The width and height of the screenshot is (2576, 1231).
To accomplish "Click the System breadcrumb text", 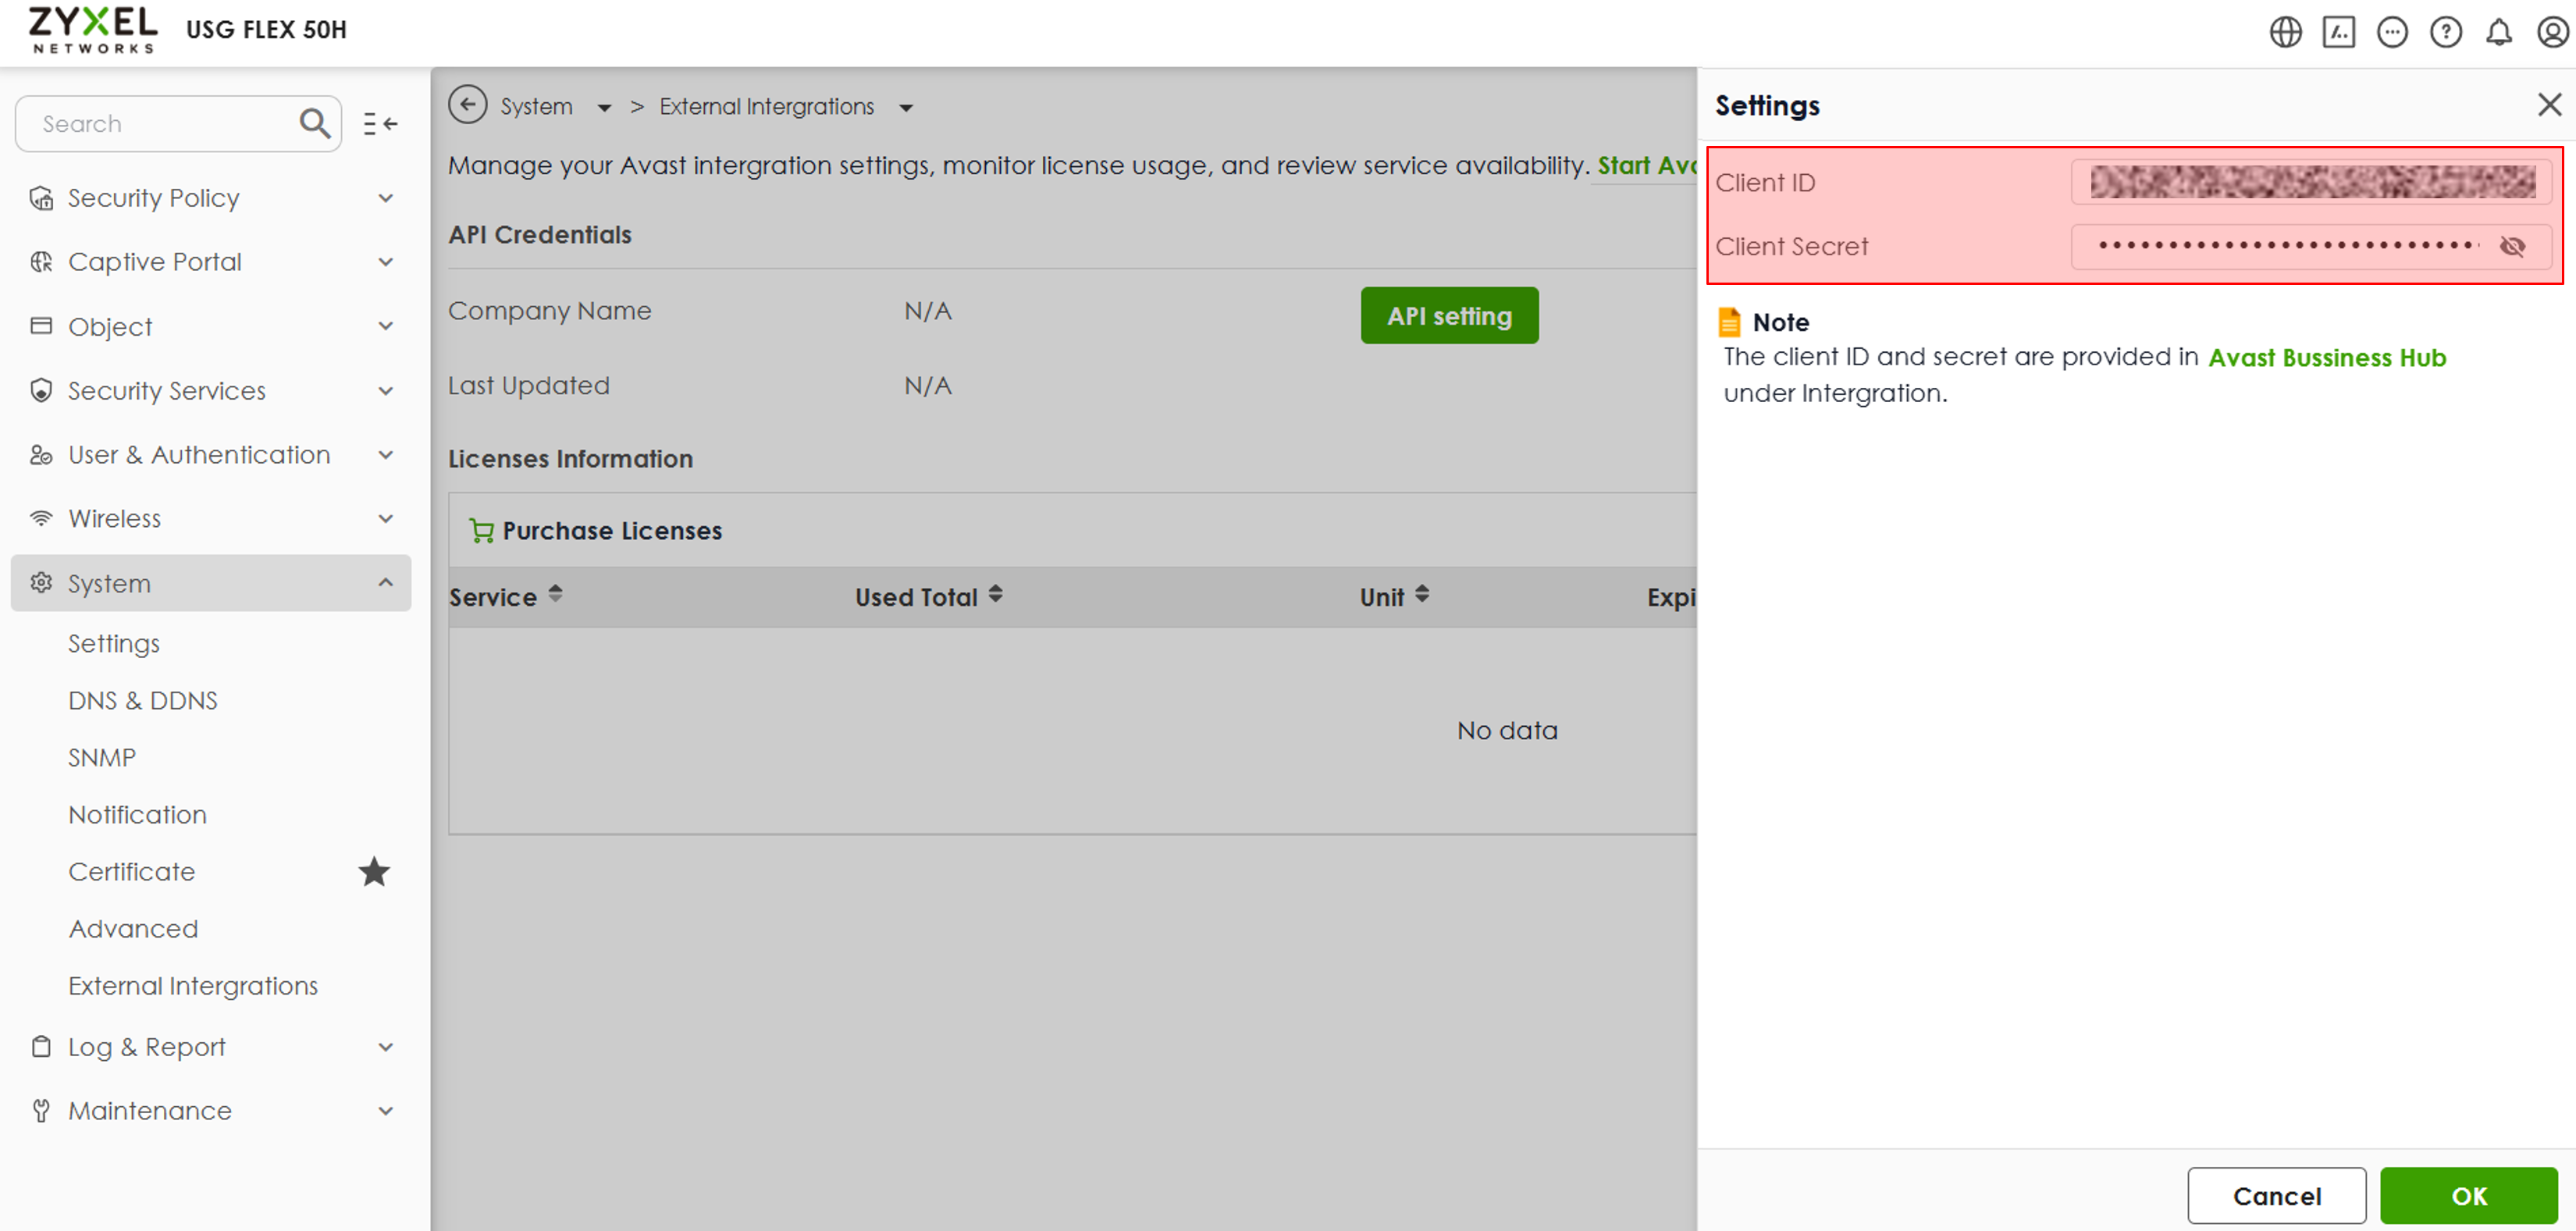I will pos(536,106).
